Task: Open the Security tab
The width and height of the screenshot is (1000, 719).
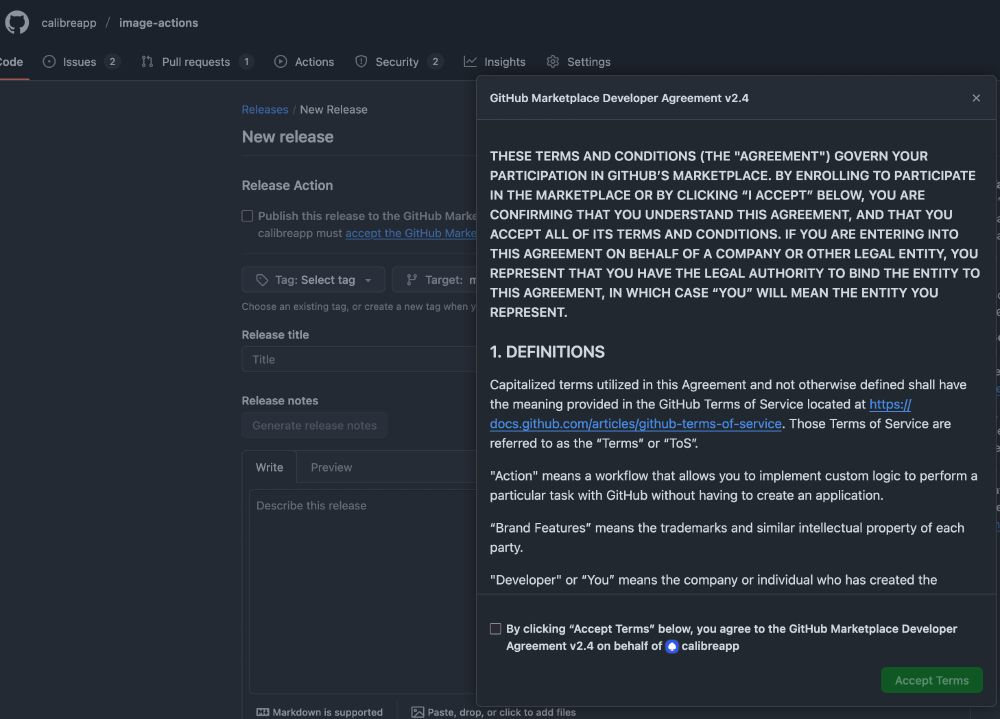Action: pos(399,62)
